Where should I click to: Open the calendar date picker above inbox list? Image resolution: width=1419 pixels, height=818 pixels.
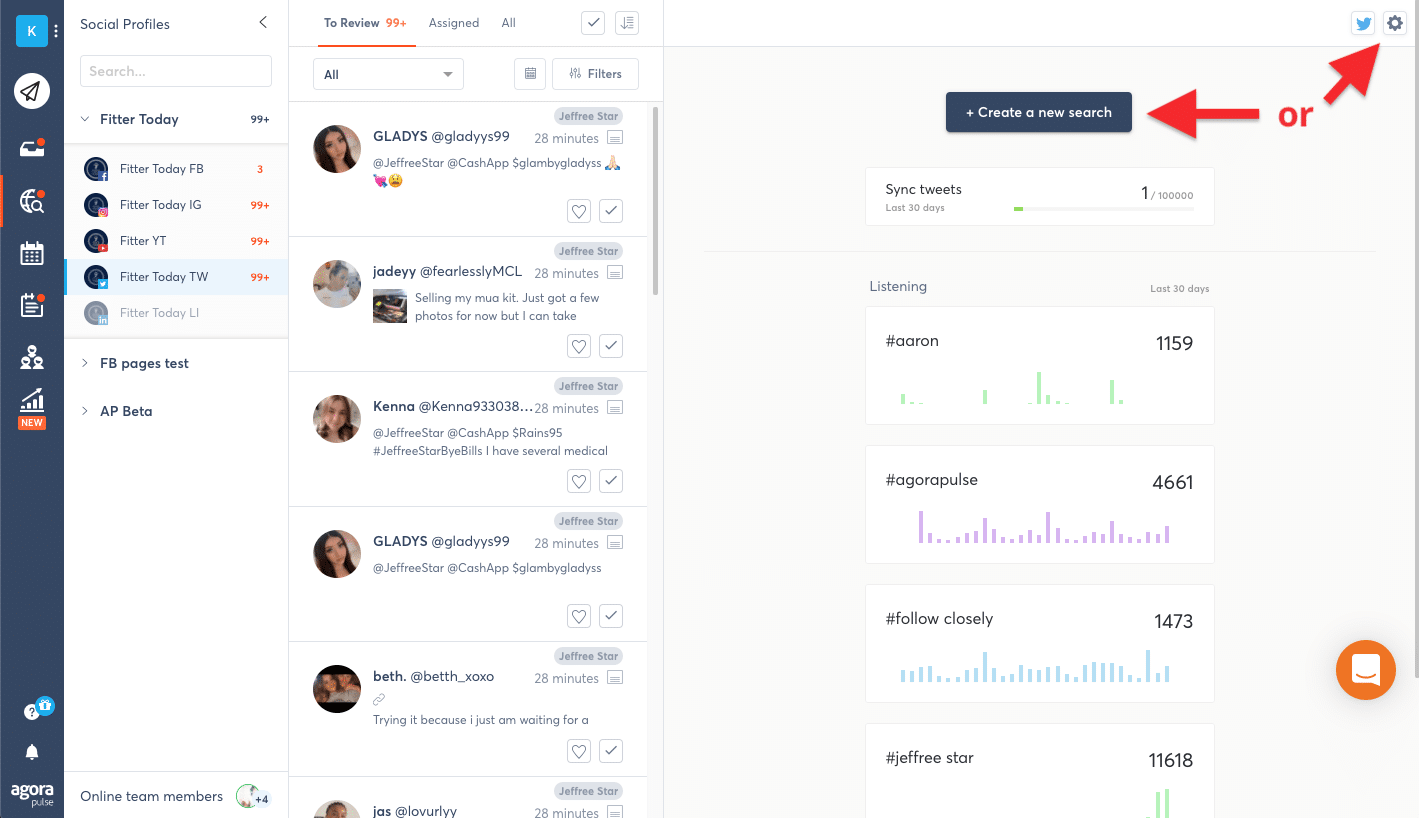(530, 73)
